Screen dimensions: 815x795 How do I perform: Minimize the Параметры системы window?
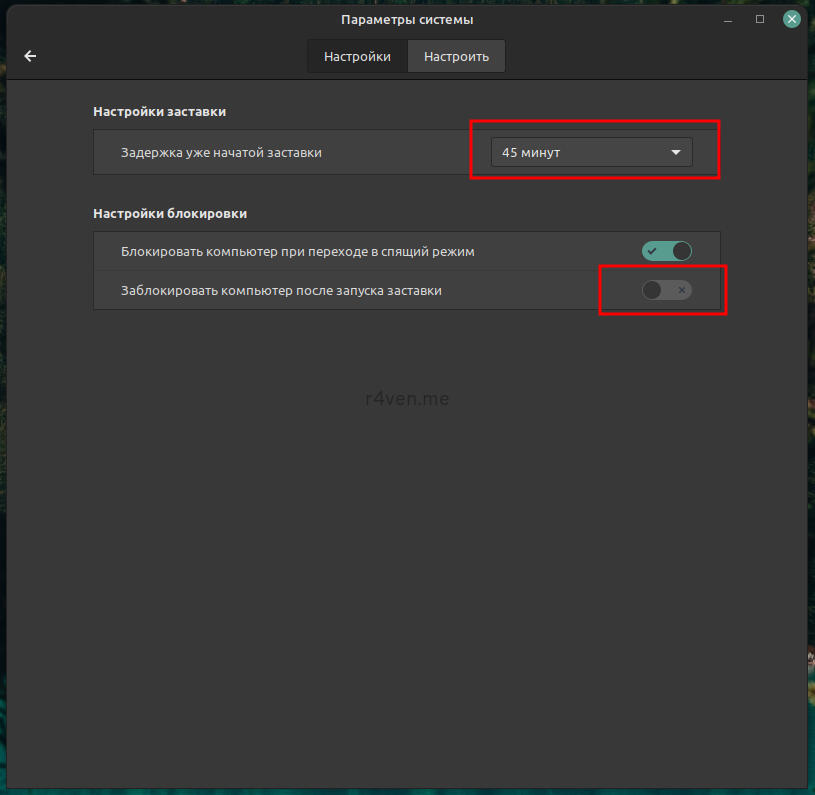point(728,19)
